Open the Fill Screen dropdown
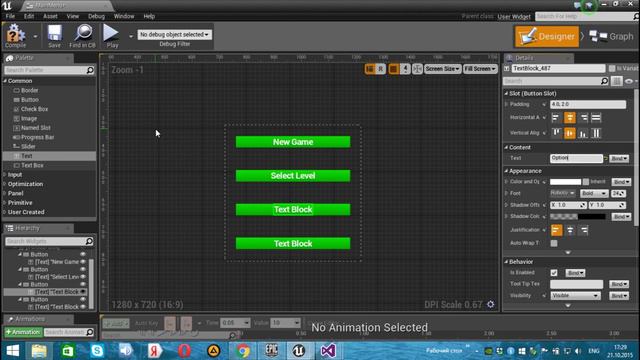This screenshot has height=360, width=640. pyautogui.click(x=480, y=69)
